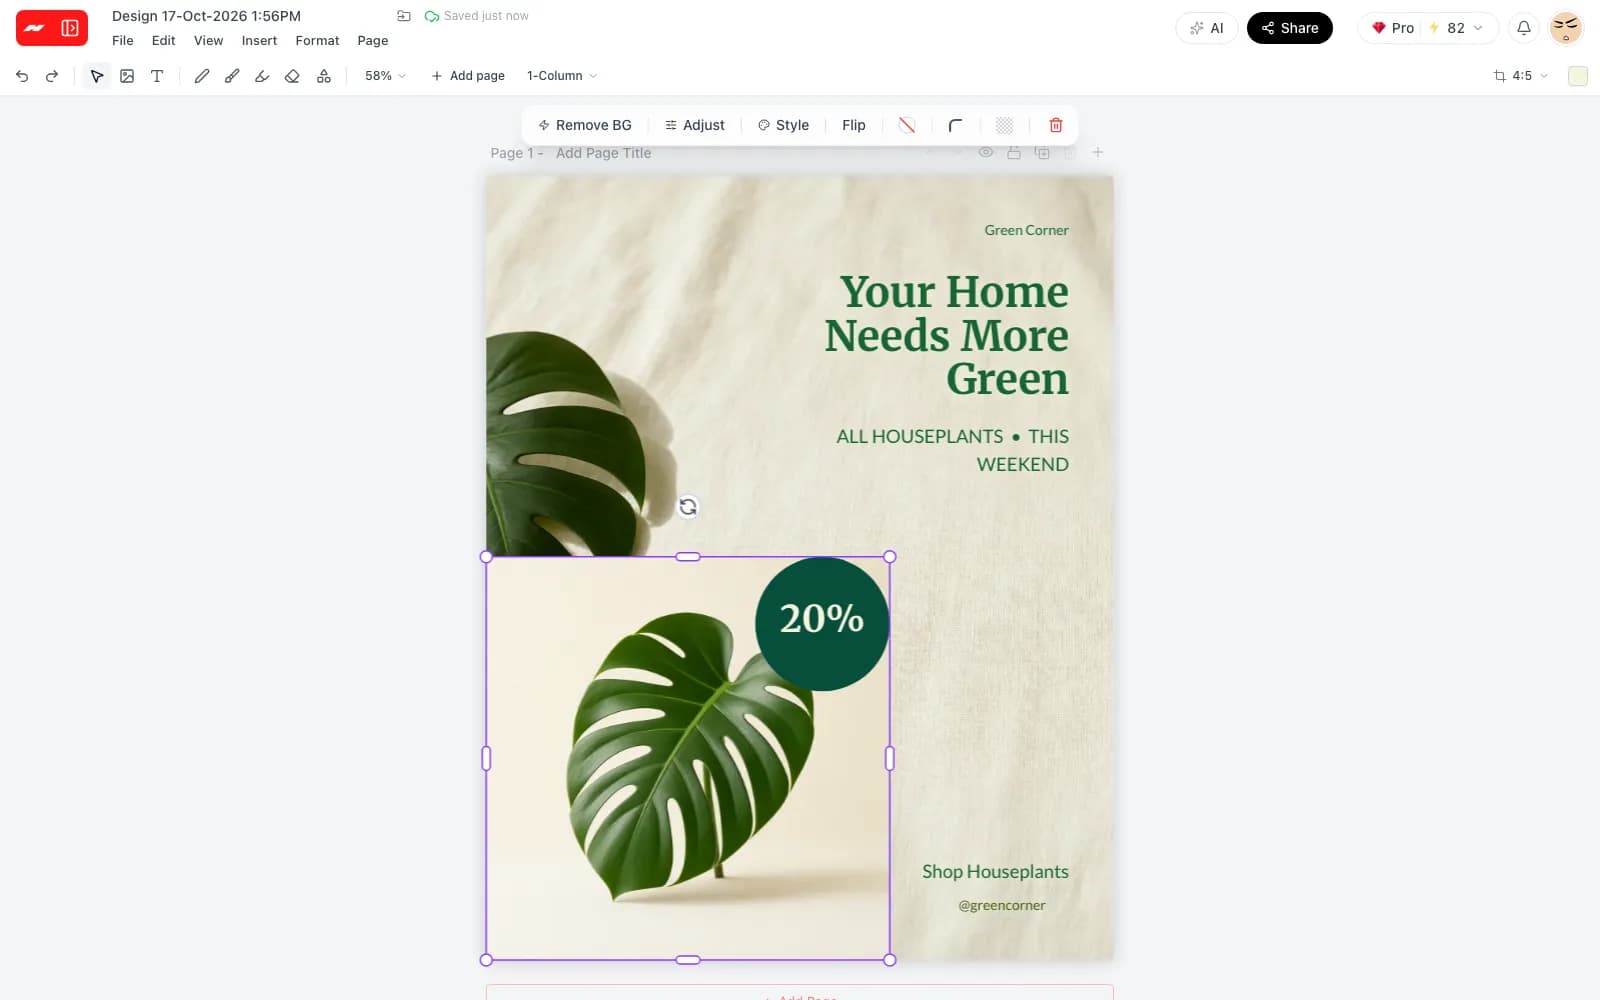Click the Undo arrow
Screen dimensions: 1600x1000
point(22,76)
